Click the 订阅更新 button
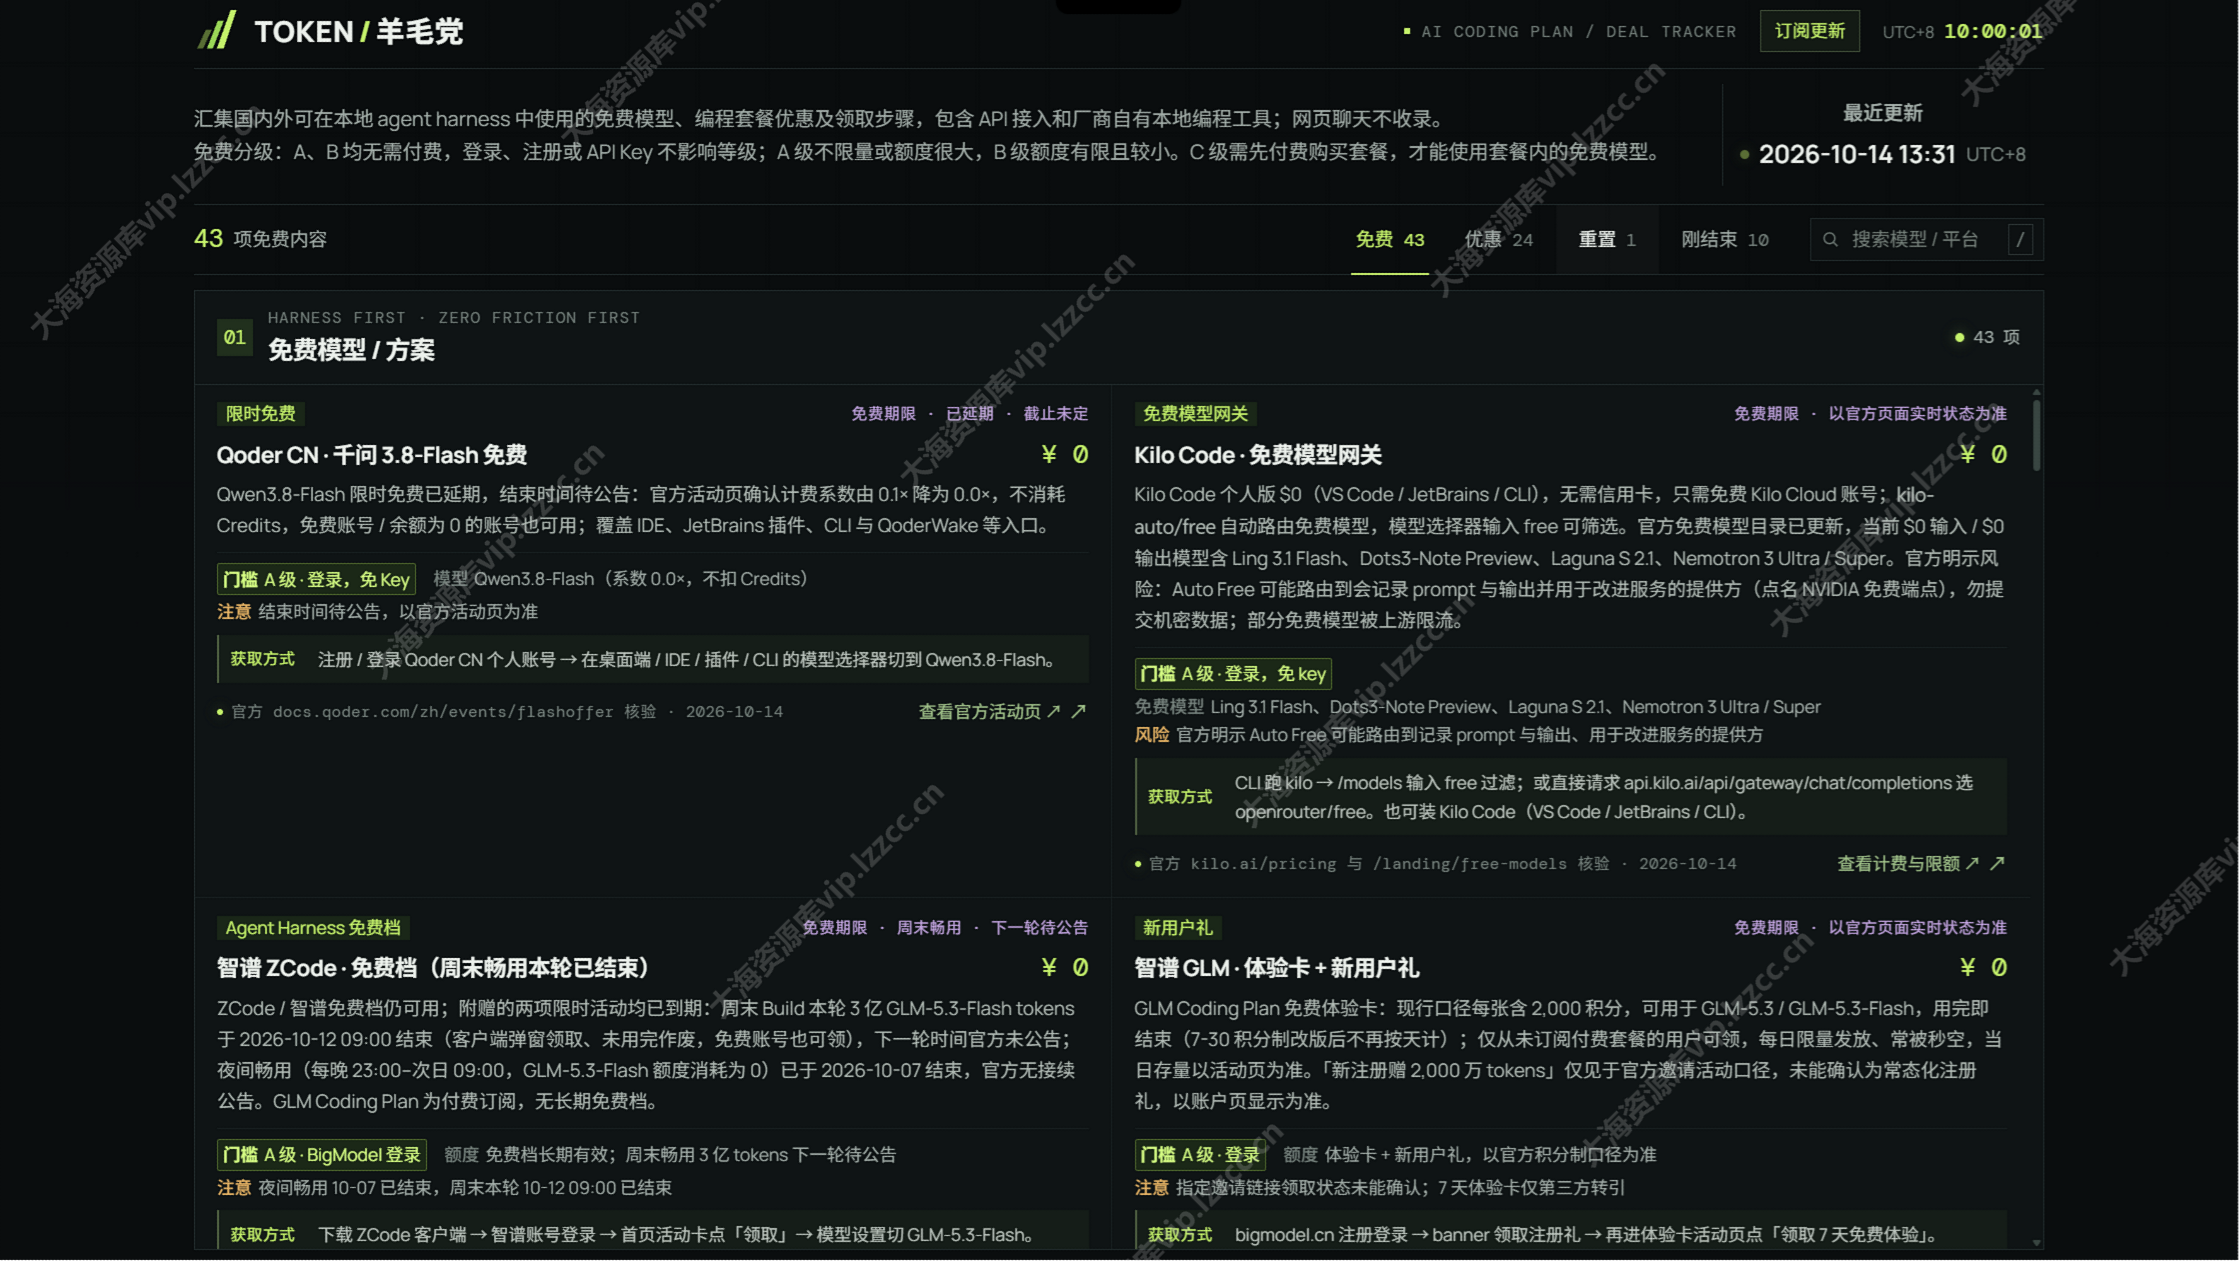2239x1261 pixels. click(x=1809, y=31)
